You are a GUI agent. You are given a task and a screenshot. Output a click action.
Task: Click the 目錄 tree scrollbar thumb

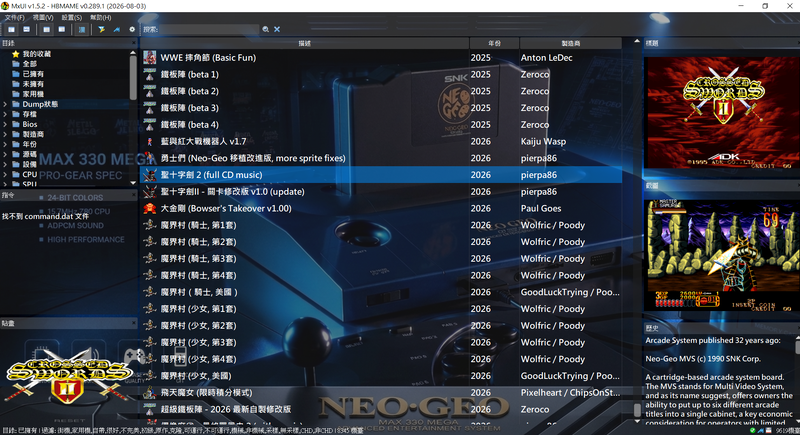point(133,78)
